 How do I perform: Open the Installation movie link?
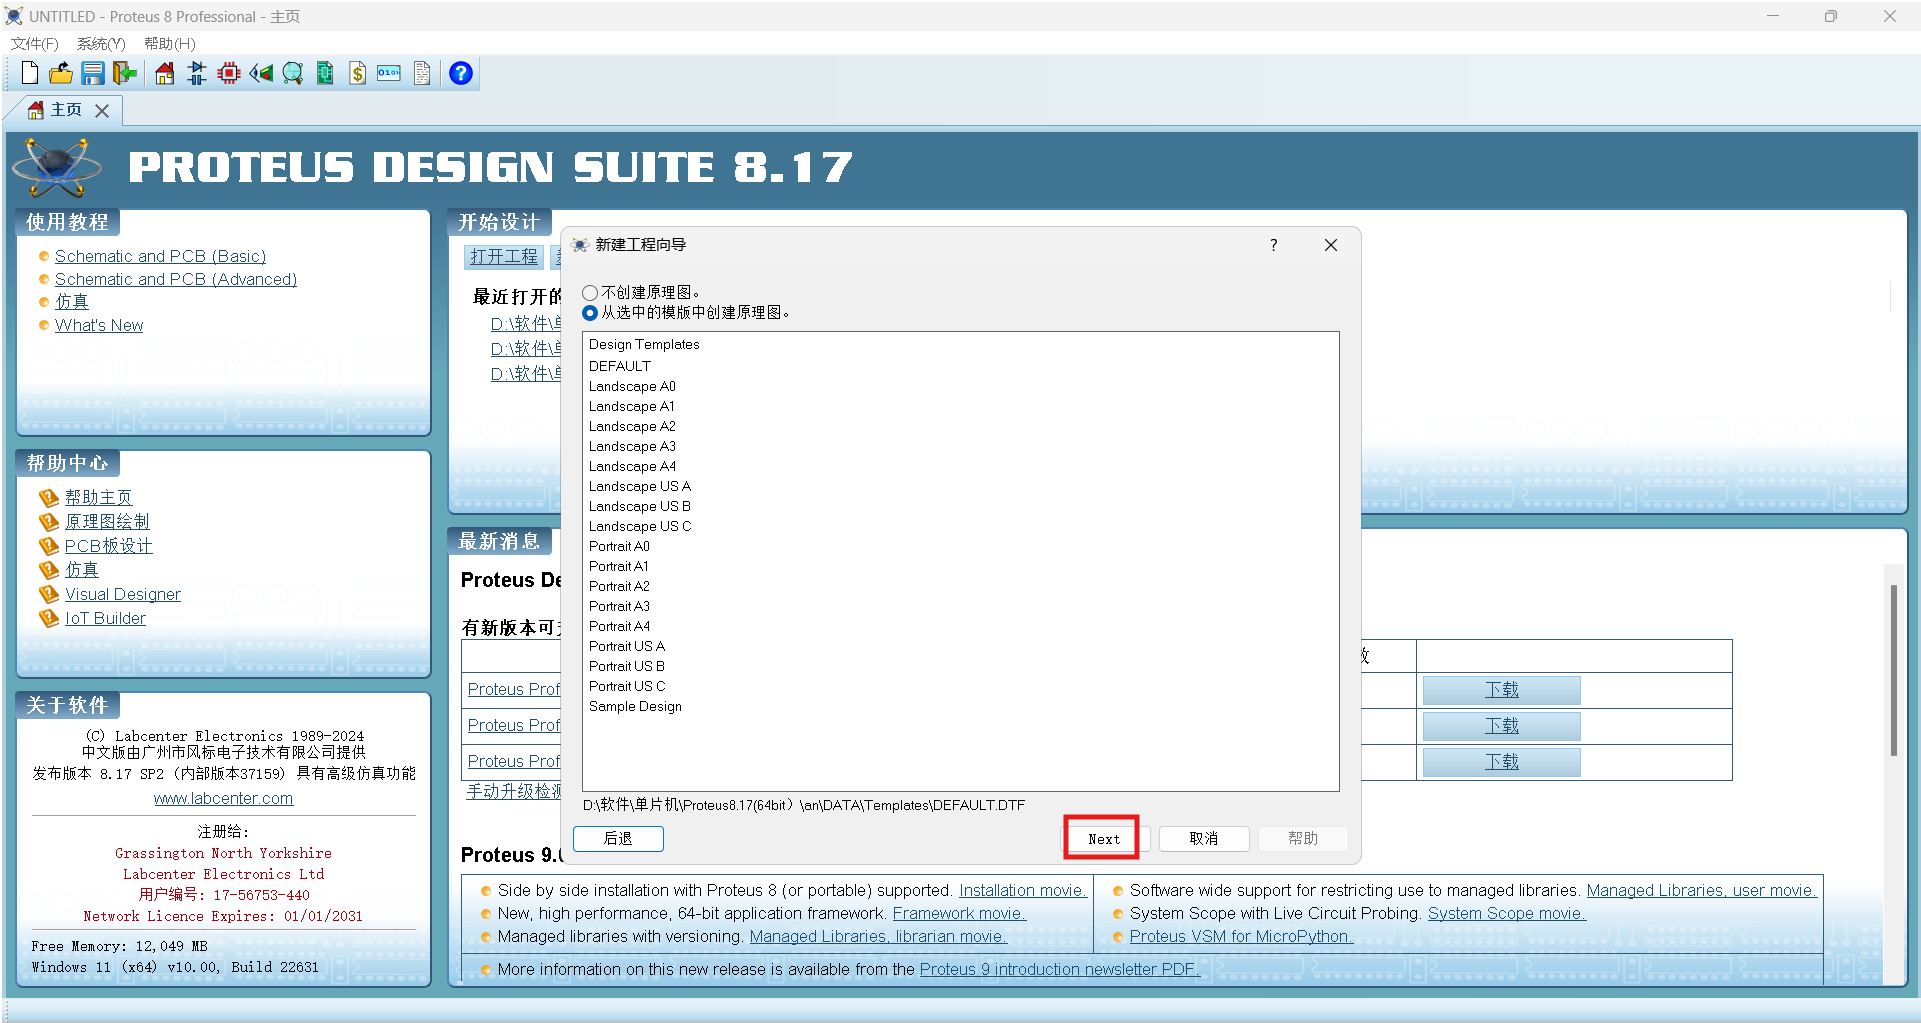click(1023, 890)
